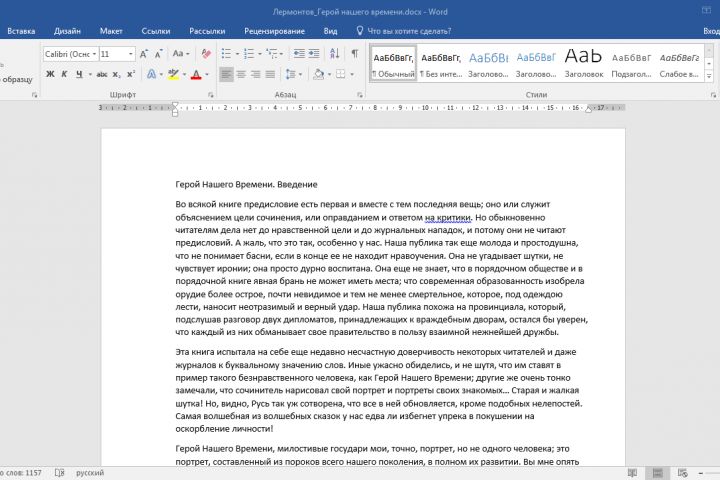
Task: Open the Ссылки tab
Action: pyautogui.click(x=156, y=31)
